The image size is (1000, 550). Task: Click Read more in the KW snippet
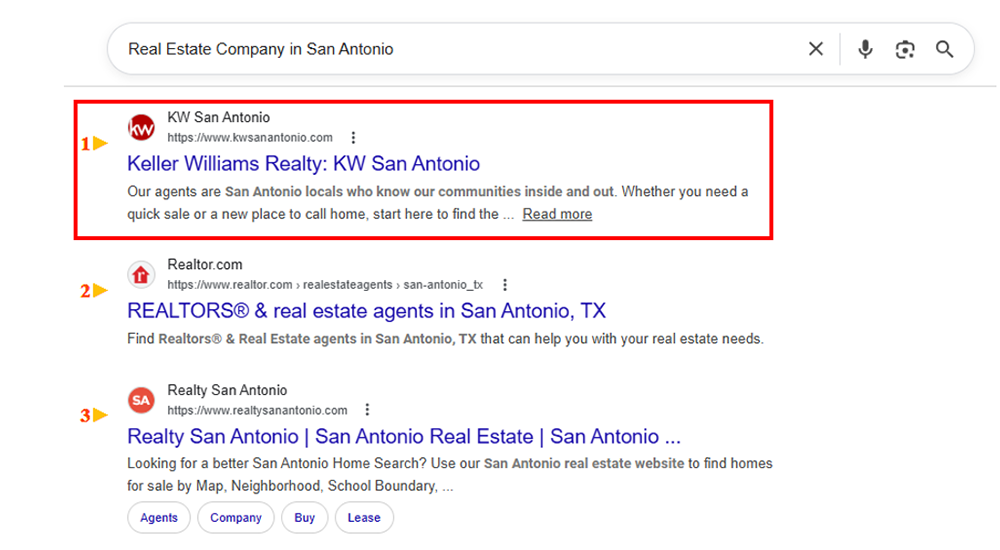(x=557, y=214)
